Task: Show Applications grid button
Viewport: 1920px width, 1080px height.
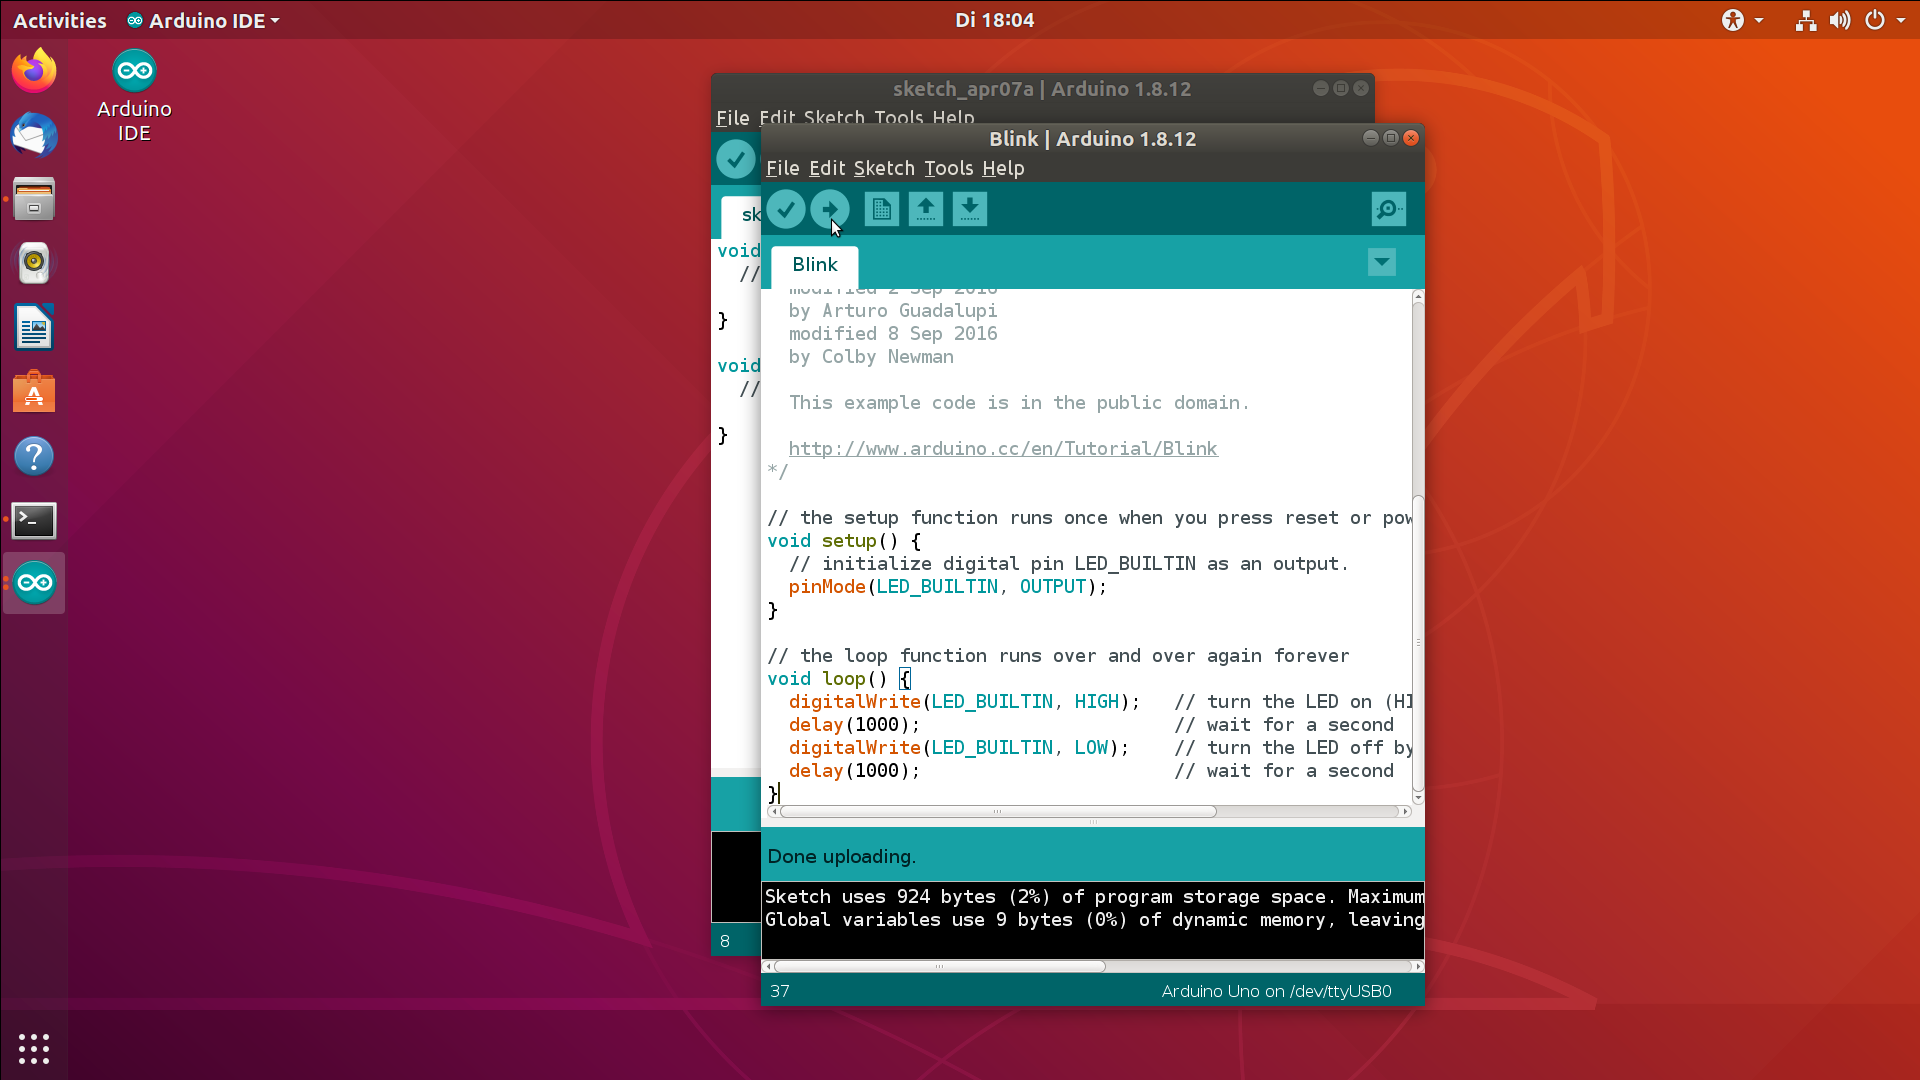Action: click(34, 1049)
